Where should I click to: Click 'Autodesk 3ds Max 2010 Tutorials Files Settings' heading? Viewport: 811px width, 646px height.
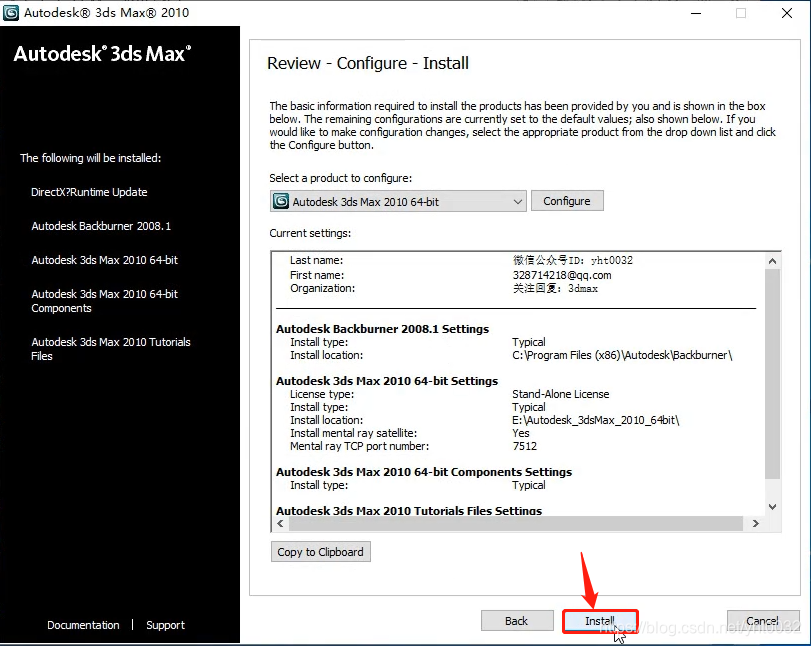409,510
